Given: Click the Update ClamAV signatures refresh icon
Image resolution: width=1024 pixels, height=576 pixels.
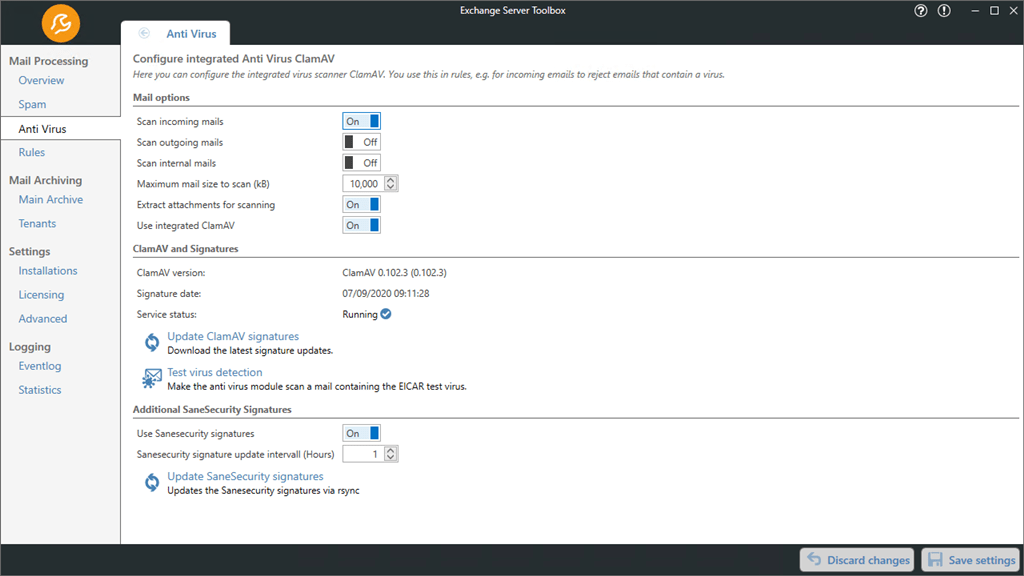Looking at the screenshot, I should point(151,341).
